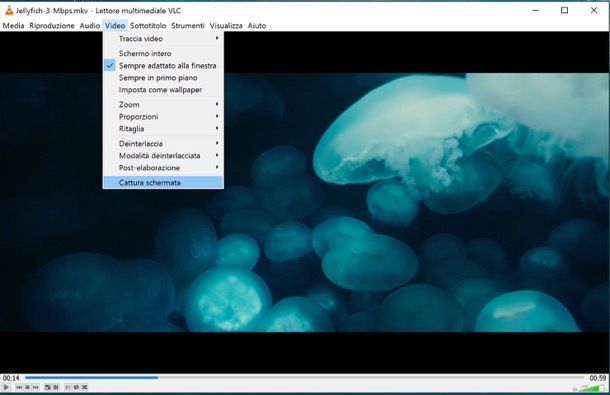
Task: Close the open Video menu in menu bar
Action: [x=115, y=26]
